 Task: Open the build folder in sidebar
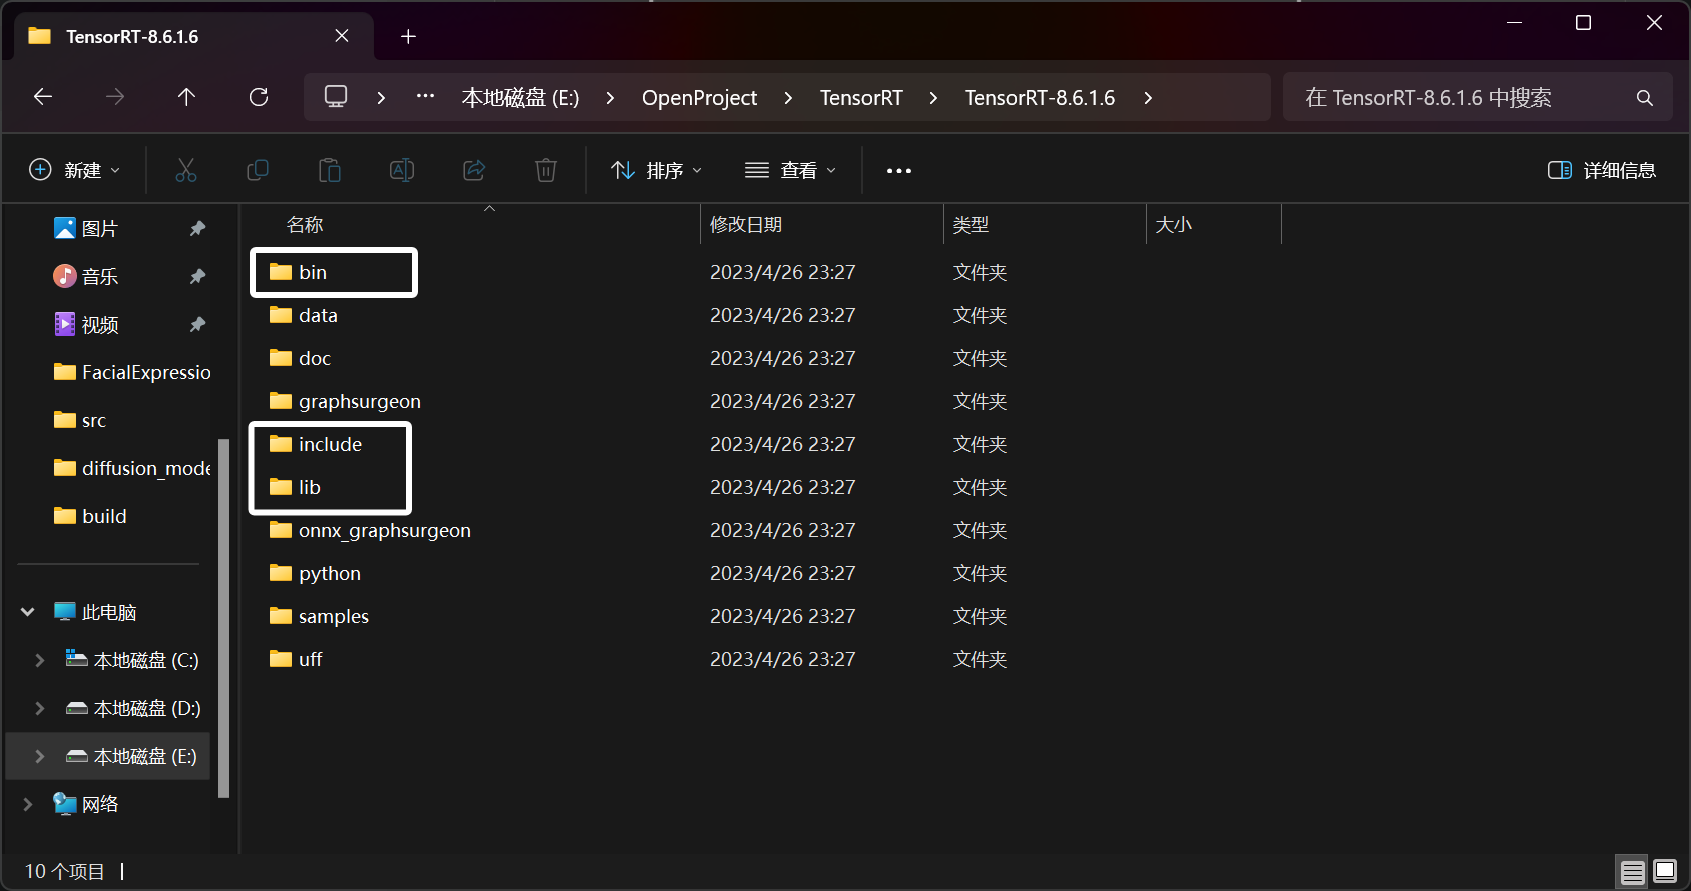(90, 516)
